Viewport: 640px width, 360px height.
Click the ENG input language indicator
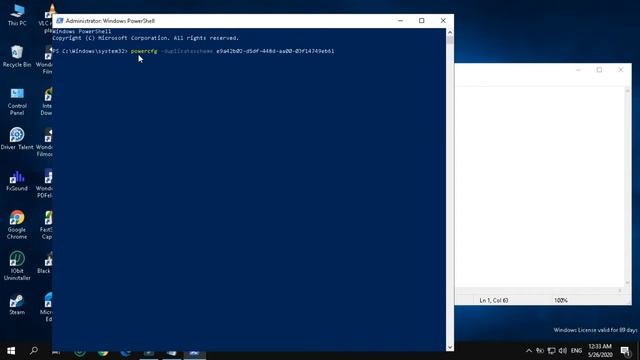coord(576,351)
